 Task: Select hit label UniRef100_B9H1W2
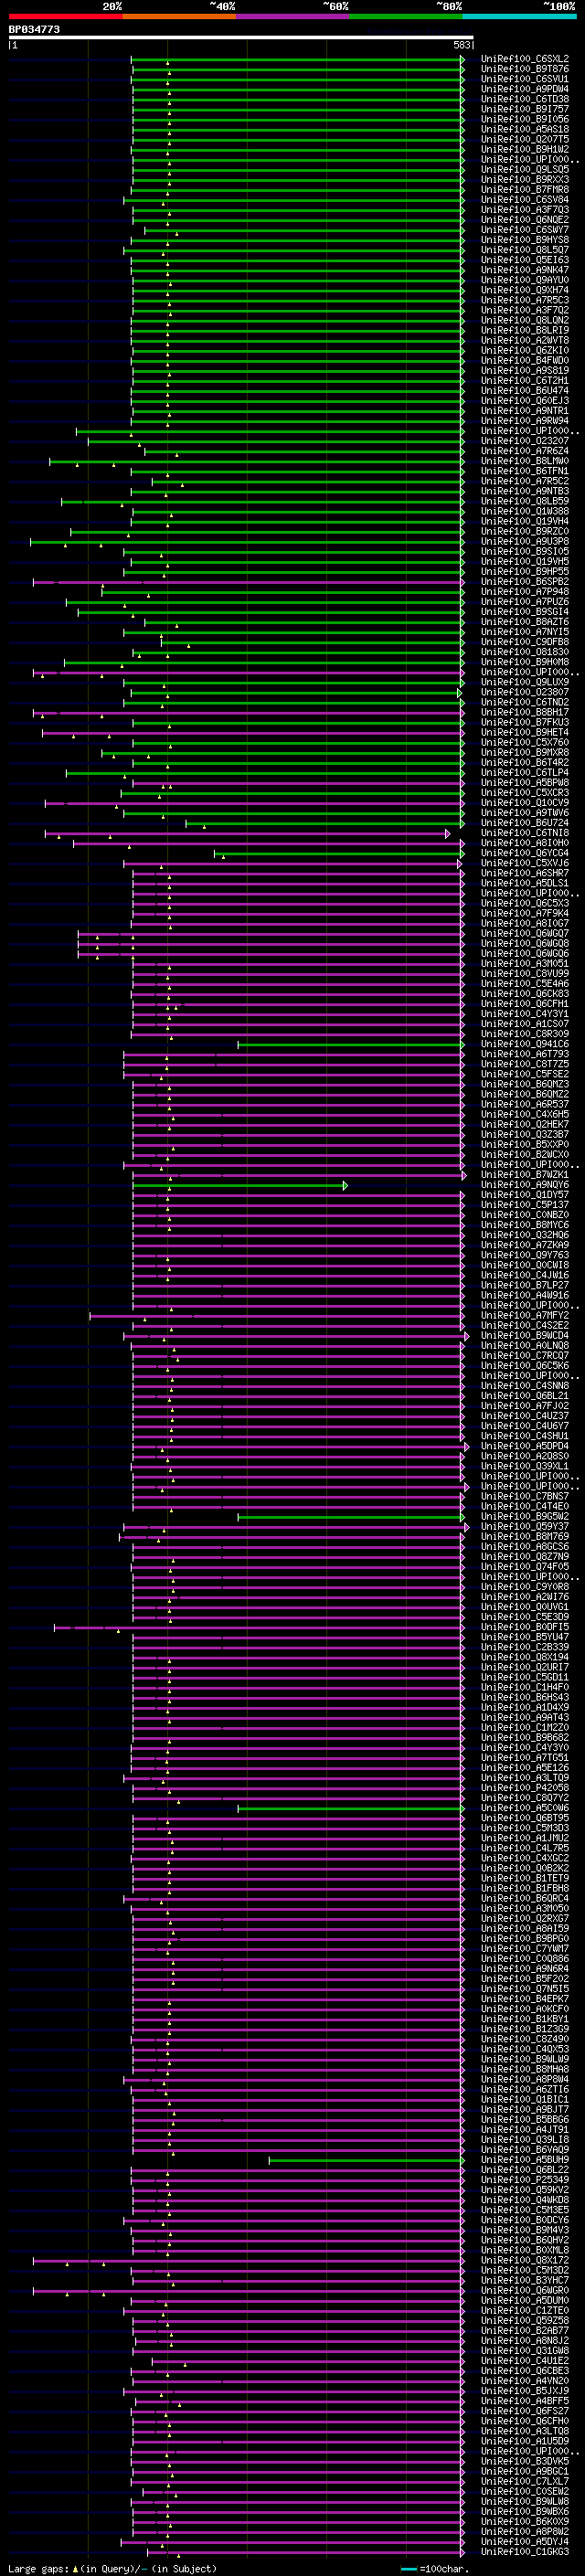(x=525, y=149)
